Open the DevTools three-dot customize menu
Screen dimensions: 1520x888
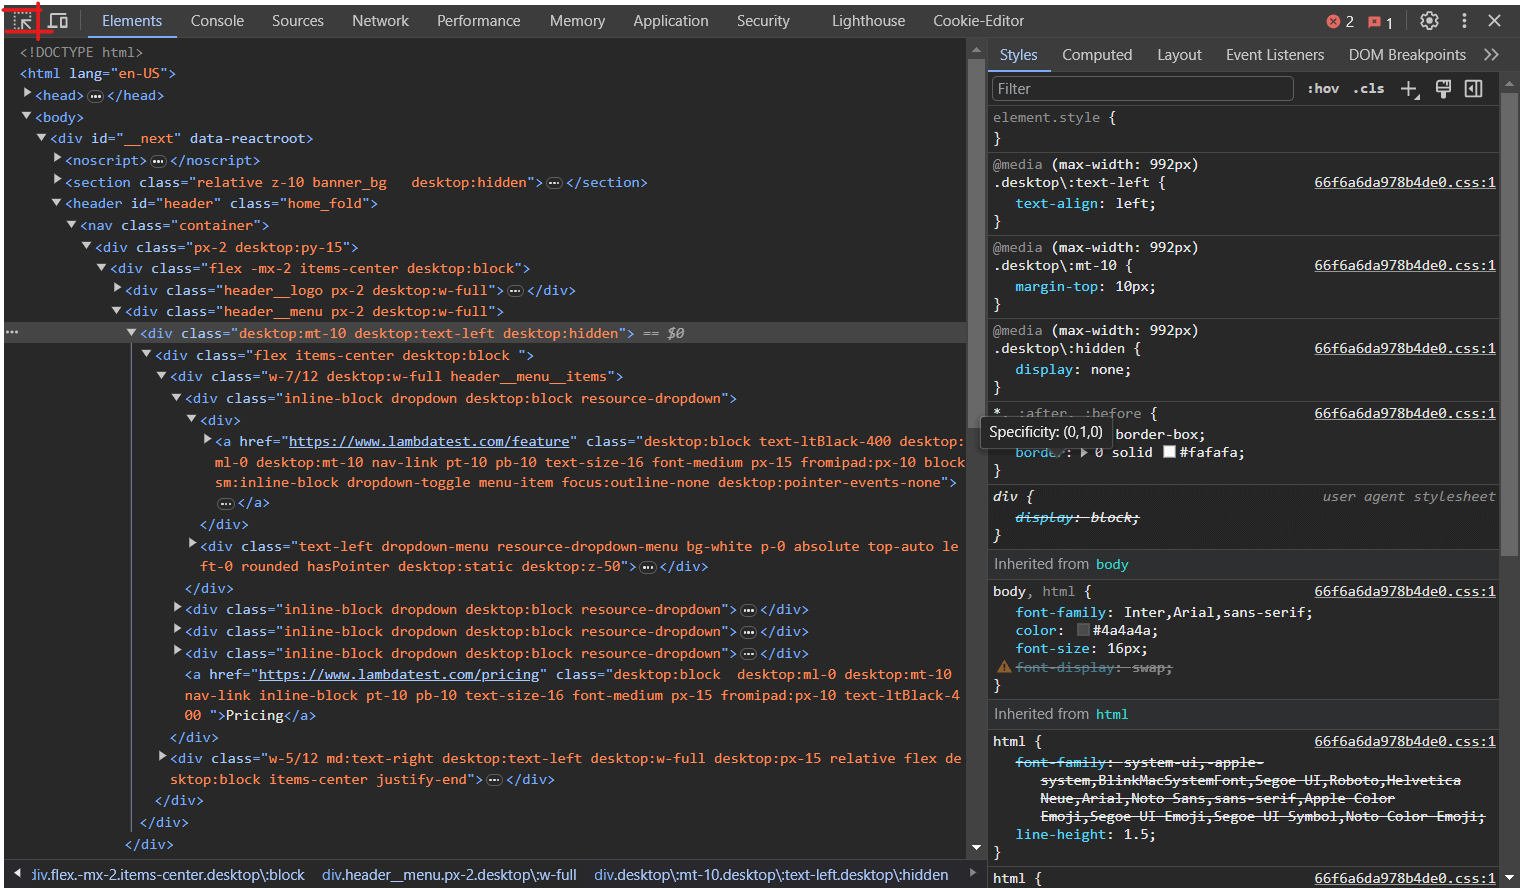coord(1464,21)
